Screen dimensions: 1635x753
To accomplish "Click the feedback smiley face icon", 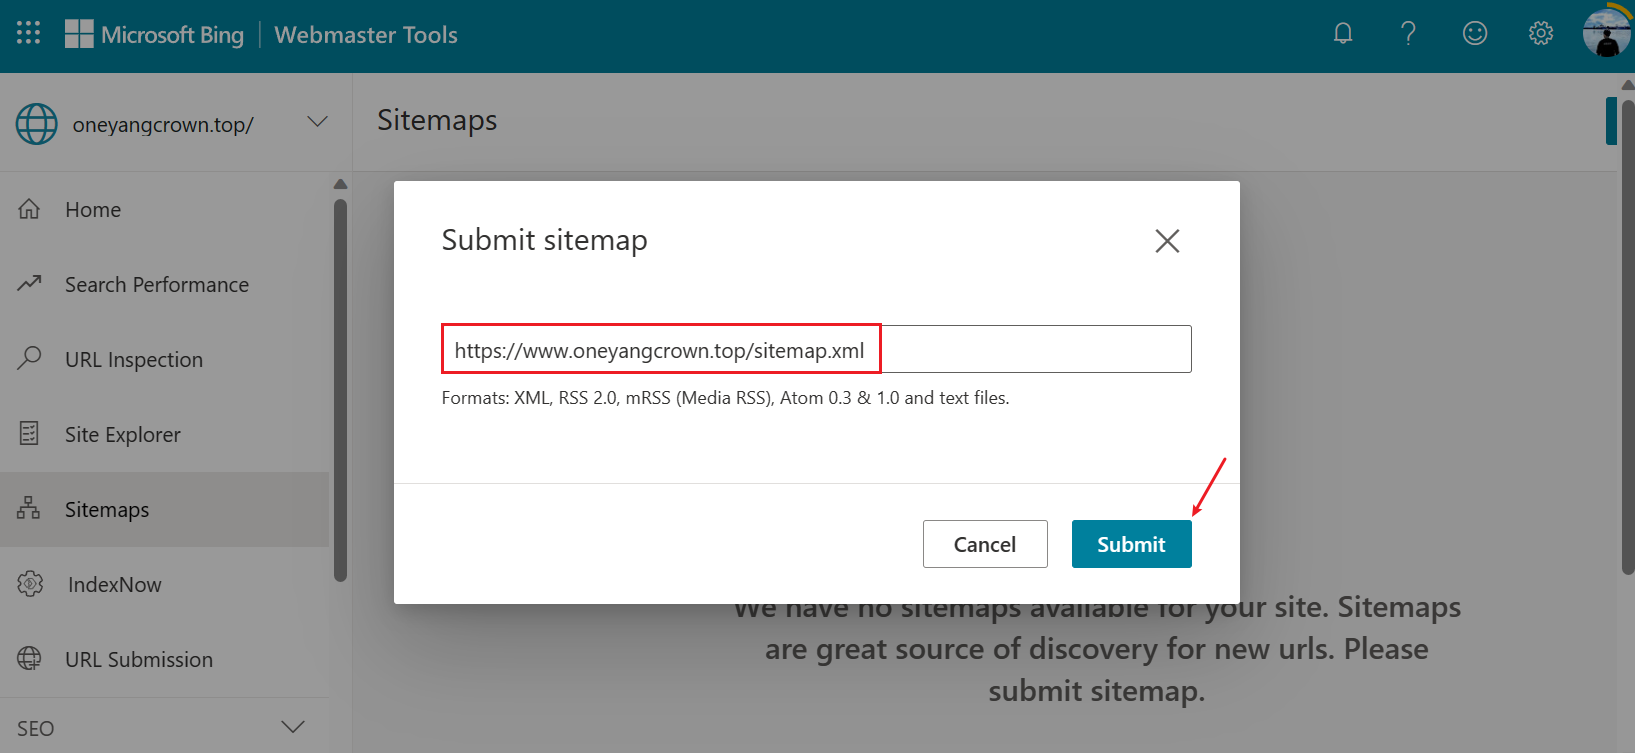I will coord(1474,34).
